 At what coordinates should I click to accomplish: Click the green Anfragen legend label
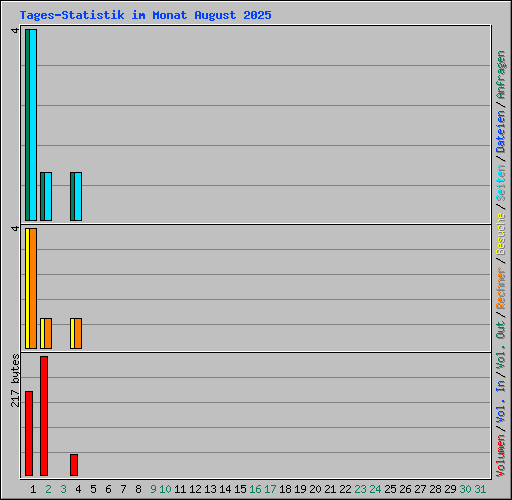point(501,75)
